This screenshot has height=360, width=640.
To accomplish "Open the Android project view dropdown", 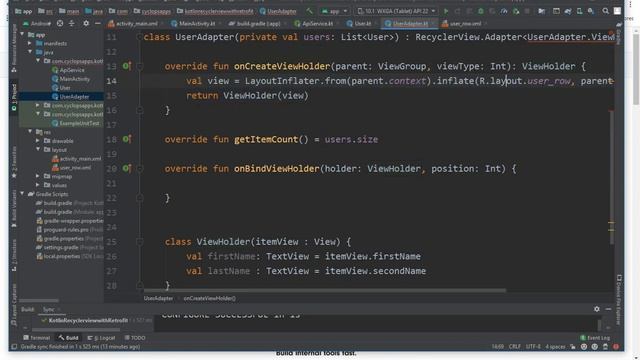I will tap(37, 24).
